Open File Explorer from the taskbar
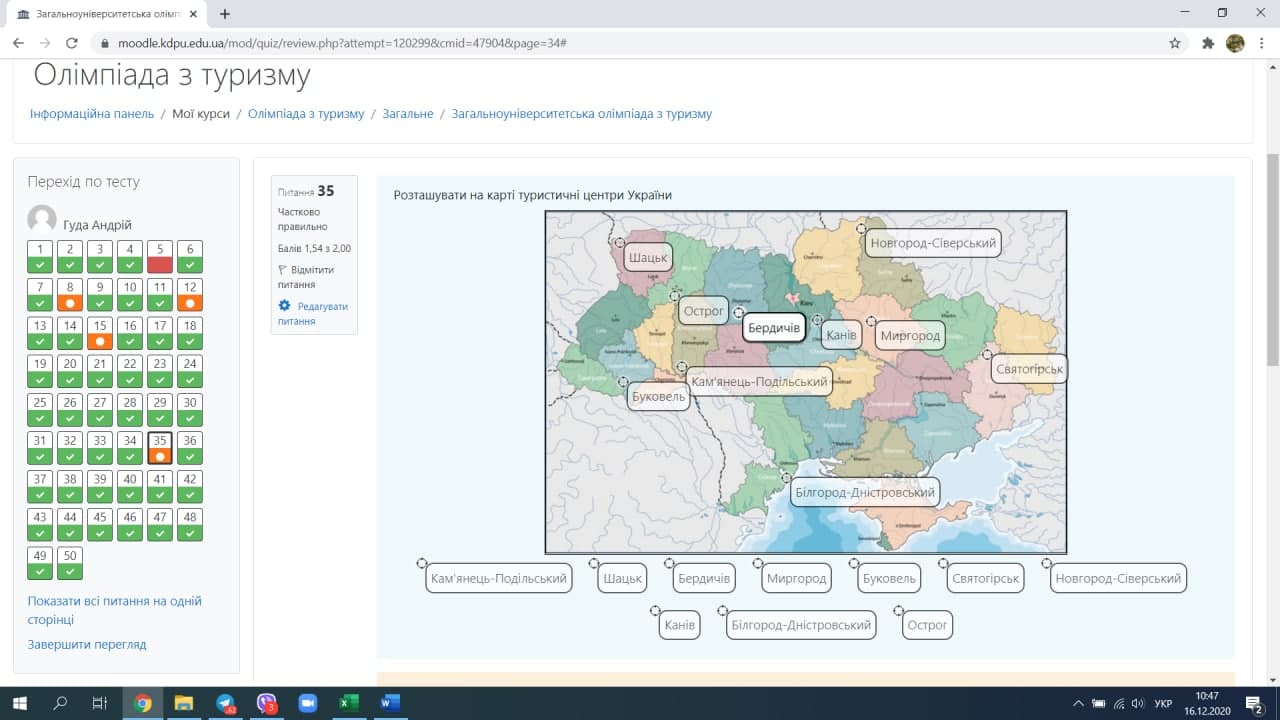Image resolution: width=1280 pixels, height=720 pixels. [184, 703]
